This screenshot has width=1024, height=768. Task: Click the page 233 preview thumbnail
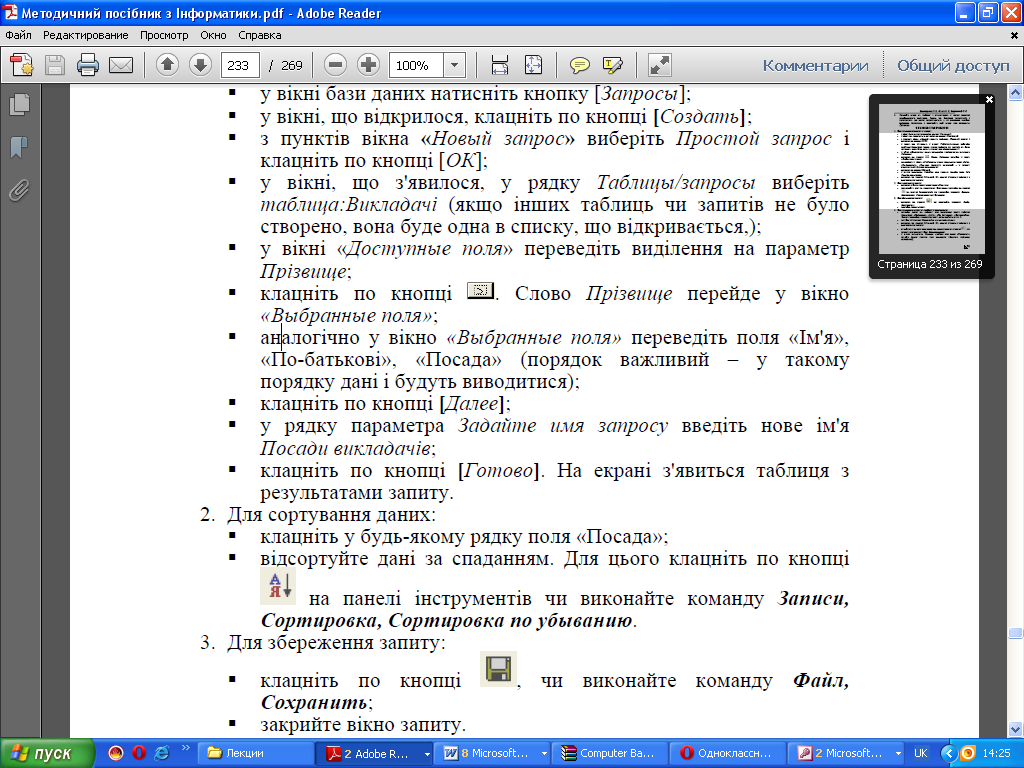931,178
